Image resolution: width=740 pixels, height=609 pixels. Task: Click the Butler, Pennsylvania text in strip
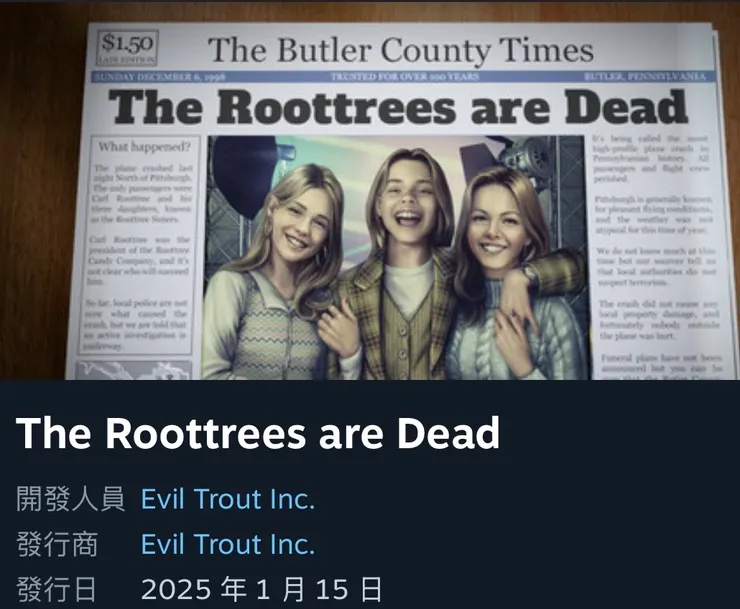click(x=645, y=76)
